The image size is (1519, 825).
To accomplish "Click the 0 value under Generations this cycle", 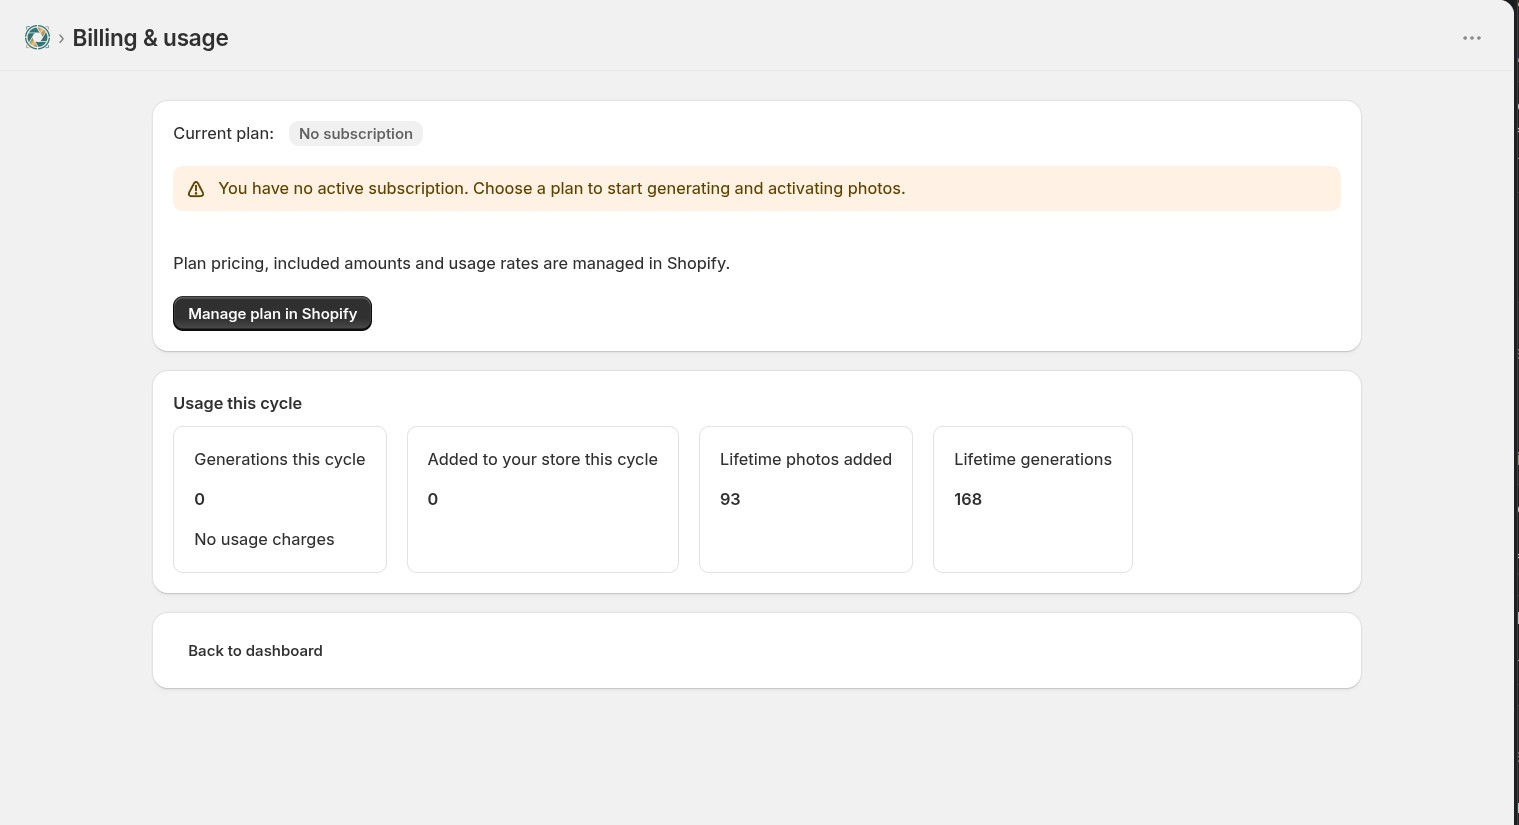I will pyautogui.click(x=200, y=500).
